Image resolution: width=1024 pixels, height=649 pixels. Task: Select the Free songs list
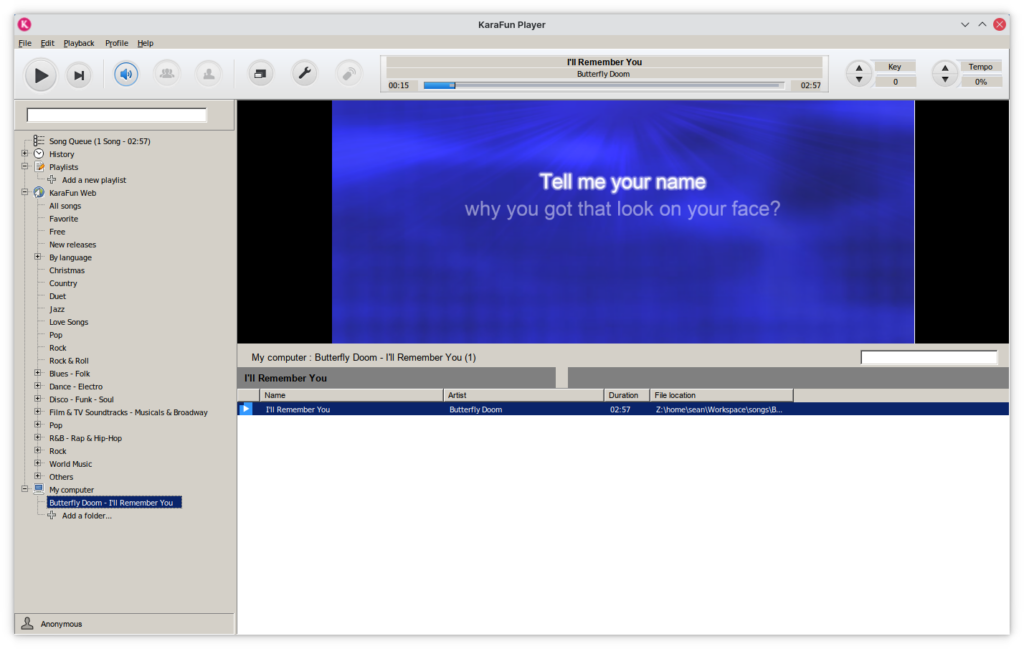pyautogui.click(x=57, y=232)
